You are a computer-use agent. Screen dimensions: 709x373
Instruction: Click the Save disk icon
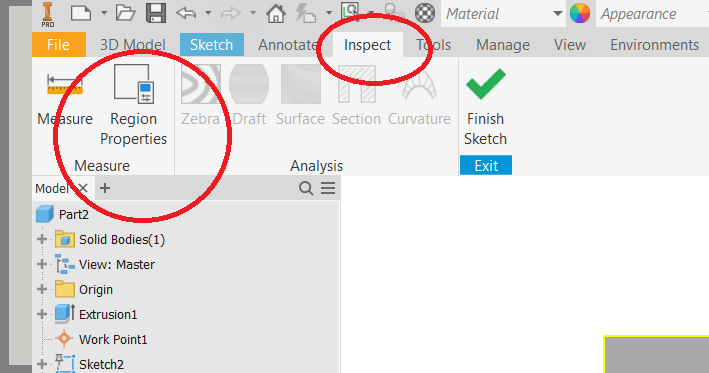[x=156, y=13]
